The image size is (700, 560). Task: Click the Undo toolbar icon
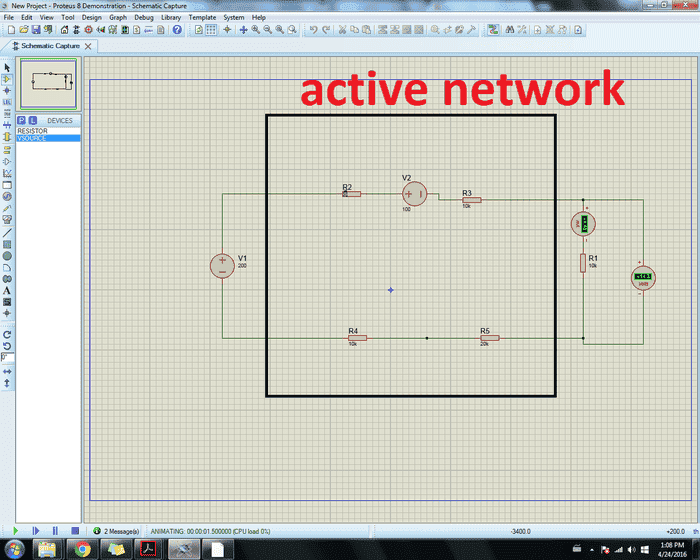(x=313, y=30)
